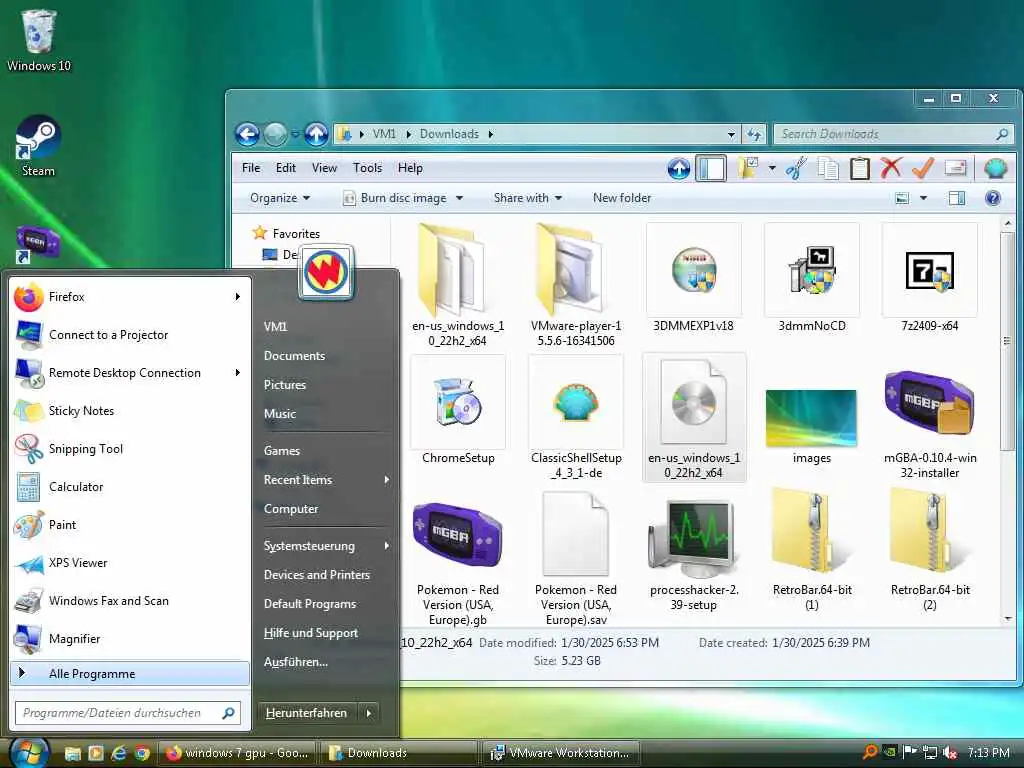This screenshot has width=1024, height=768.
Task: Select the processhacker-2.39-setup file
Action: [x=694, y=555]
